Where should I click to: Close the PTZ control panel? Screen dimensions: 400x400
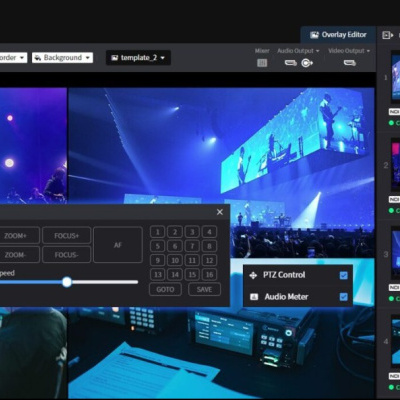pyautogui.click(x=220, y=212)
